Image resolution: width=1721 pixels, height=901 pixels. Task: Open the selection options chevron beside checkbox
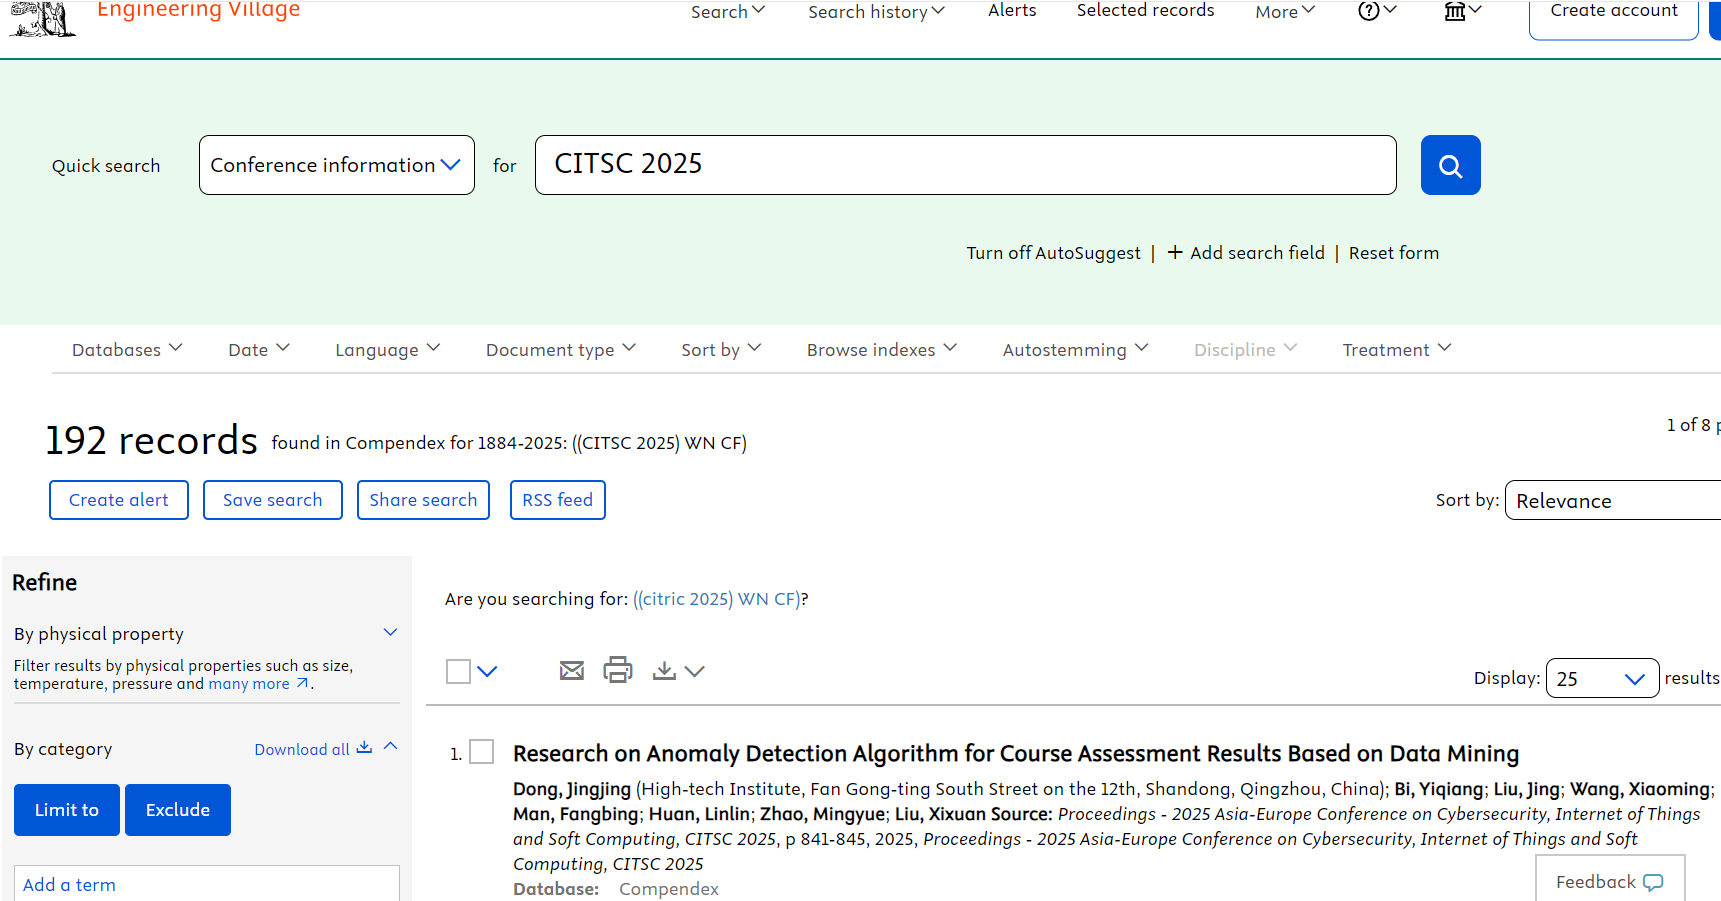[487, 671]
